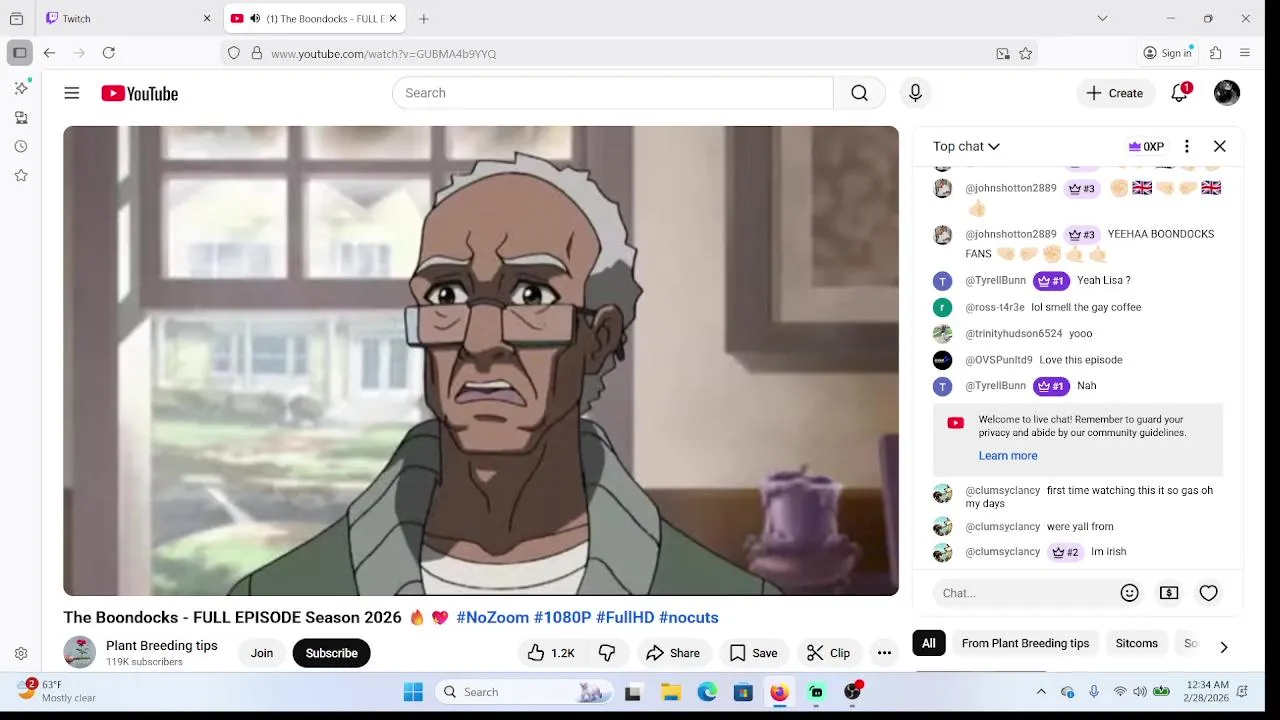Open live chat more options menu

[x=1187, y=146]
